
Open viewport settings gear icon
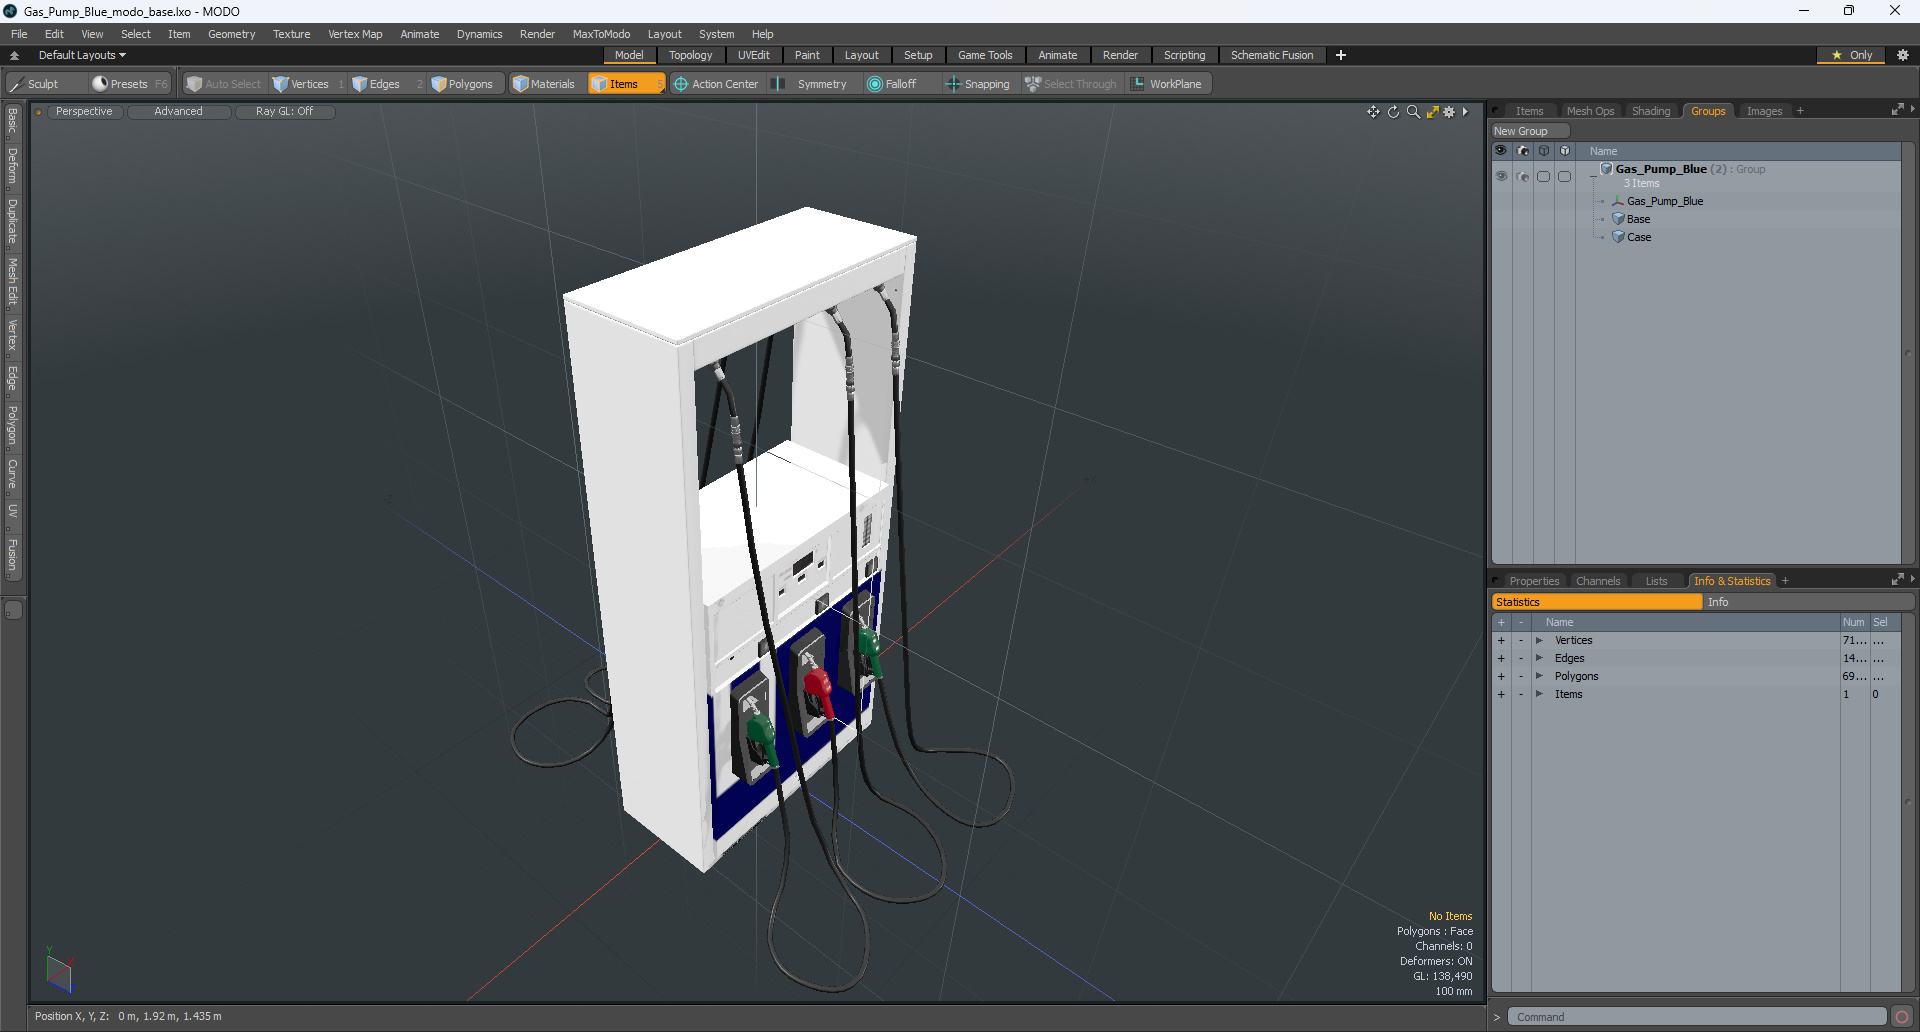[1449, 112]
